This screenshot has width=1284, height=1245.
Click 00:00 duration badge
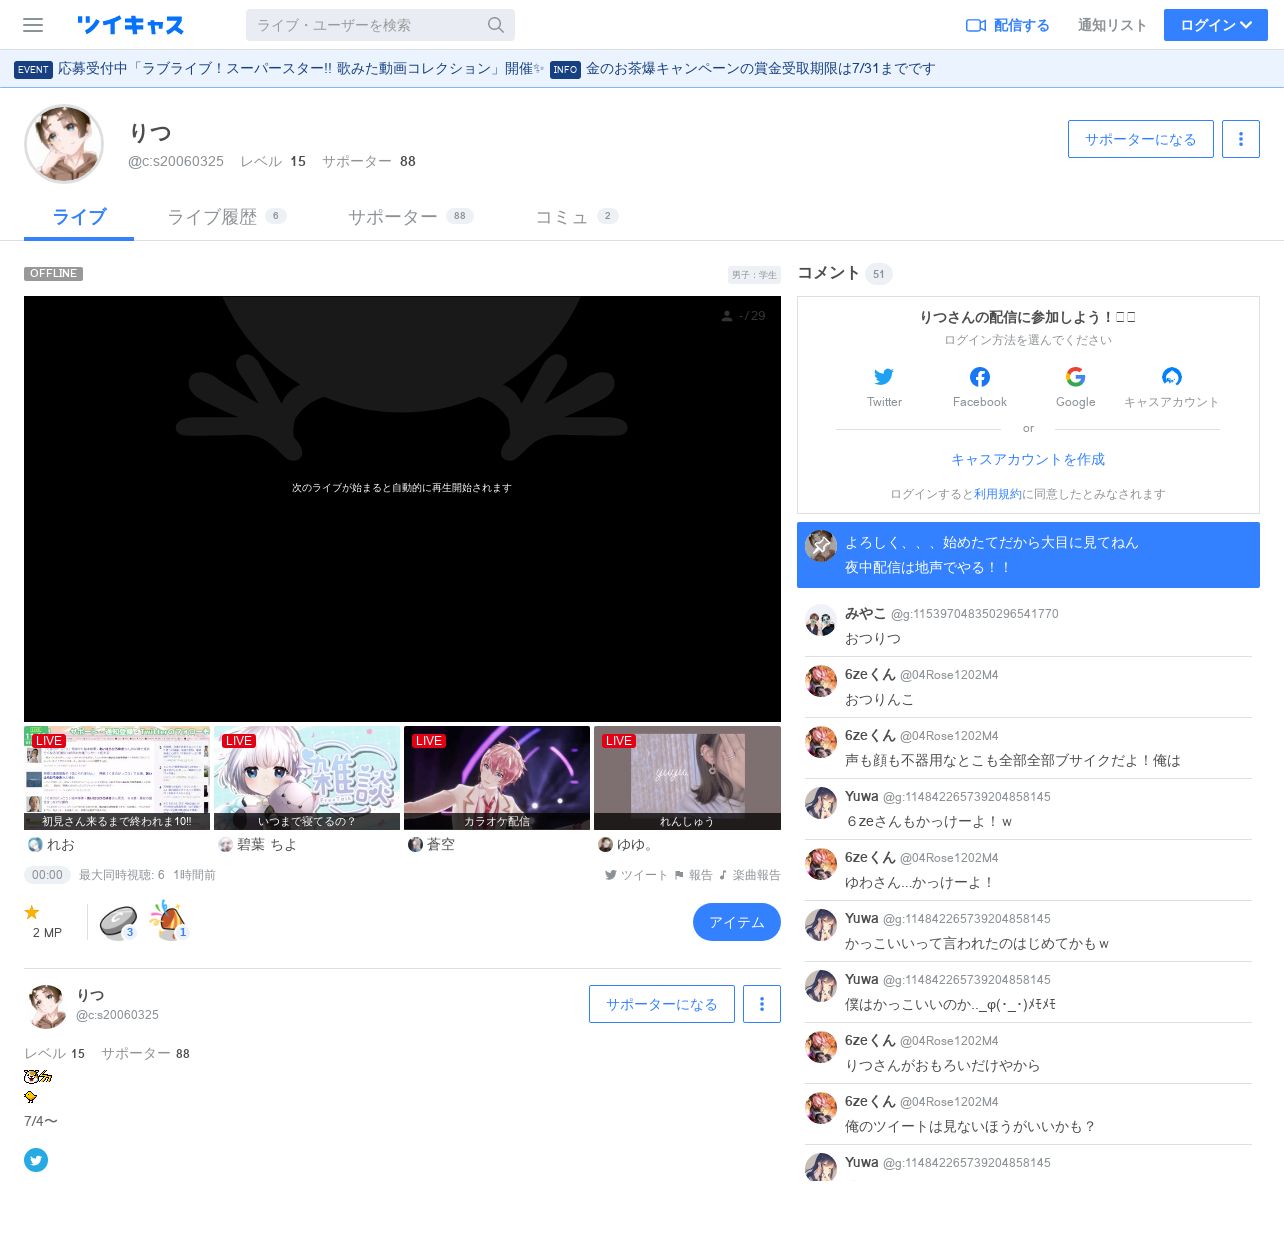(x=47, y=875)
